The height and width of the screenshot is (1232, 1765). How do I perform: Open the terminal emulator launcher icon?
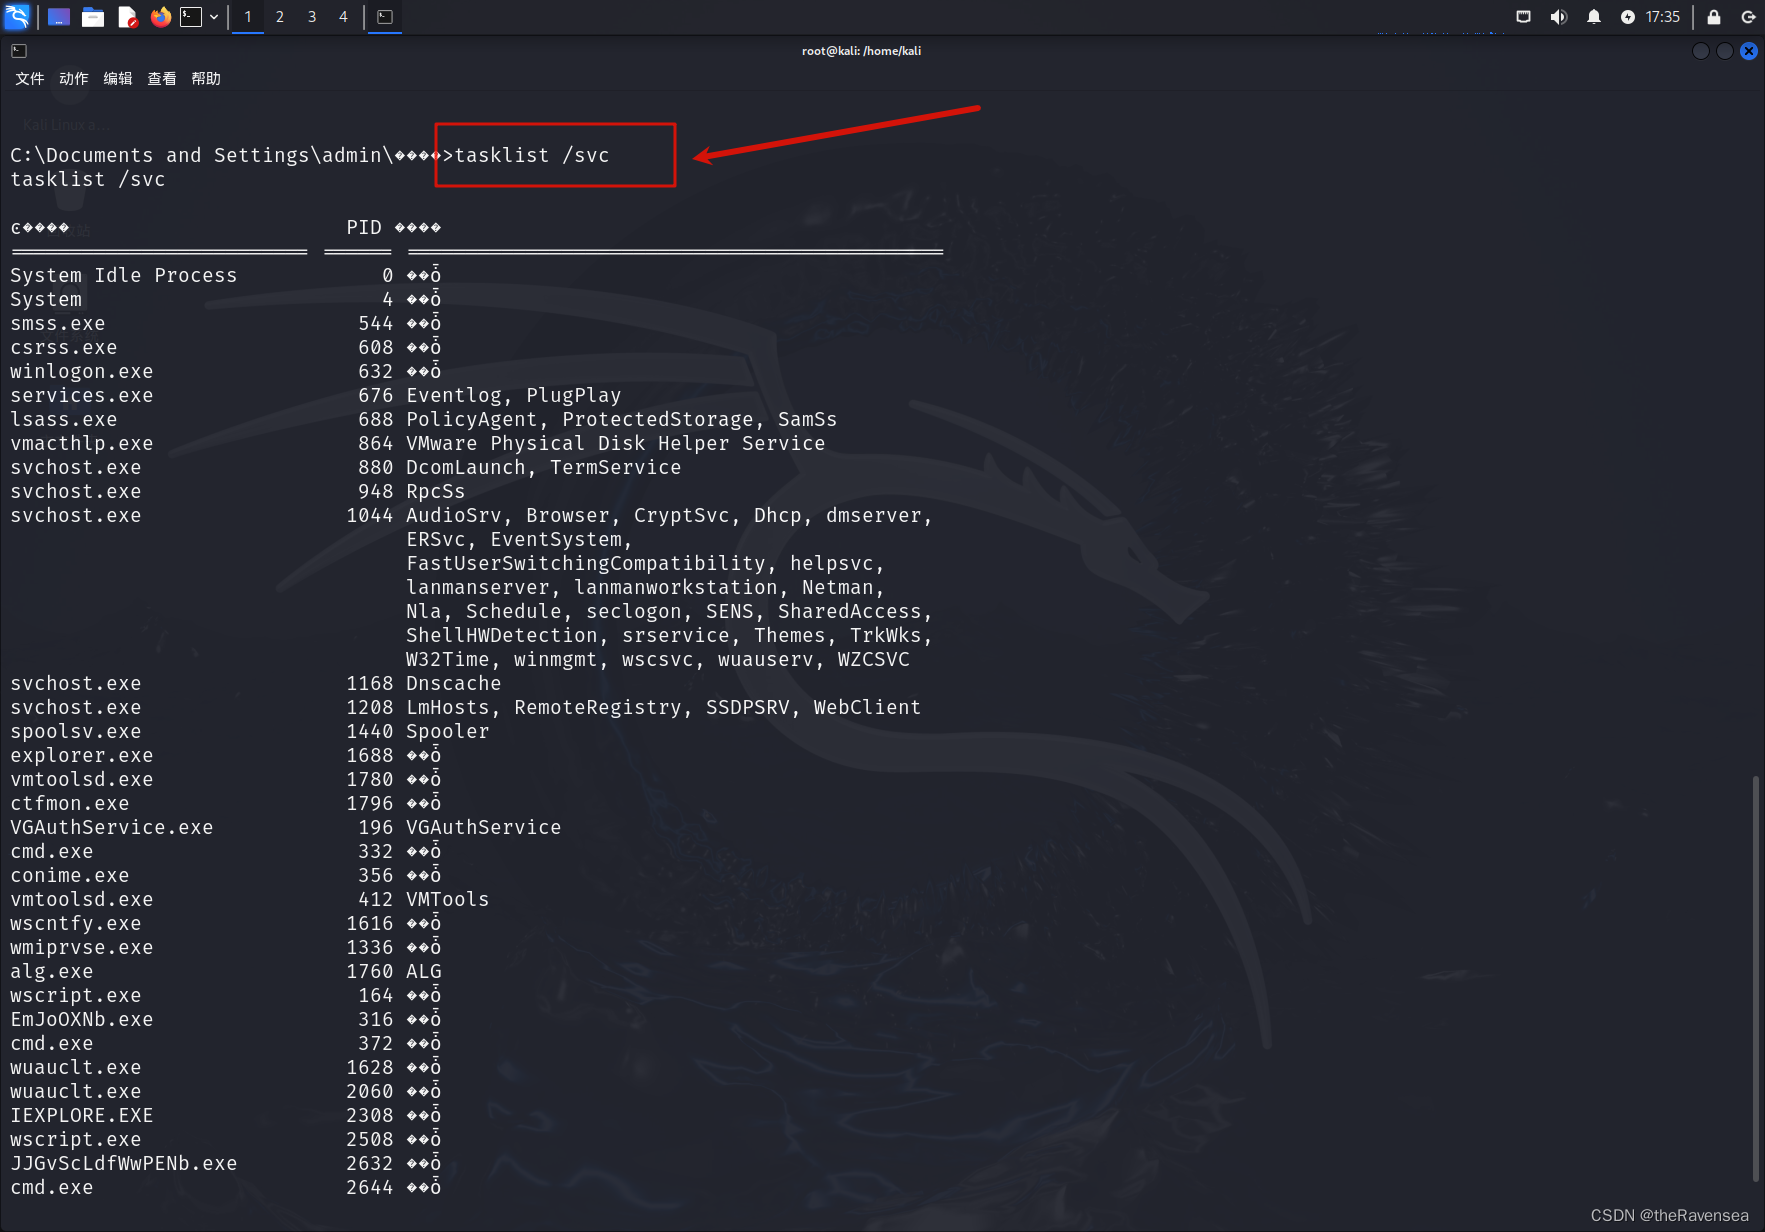pyautogui.click(x=191, y=17)
